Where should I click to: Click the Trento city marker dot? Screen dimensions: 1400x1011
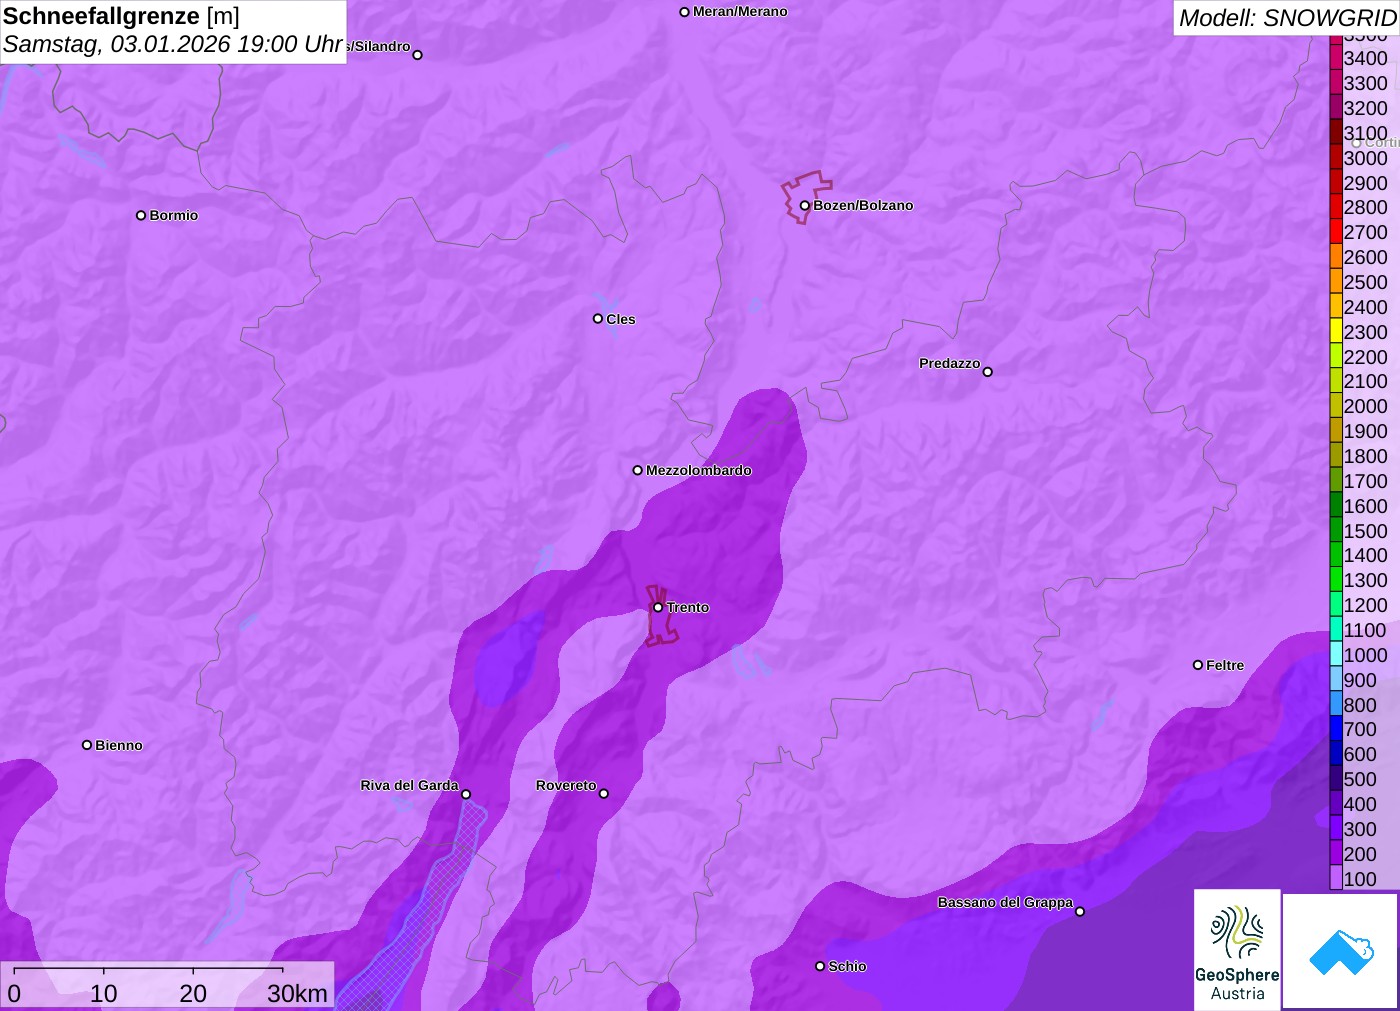point(658,607)
